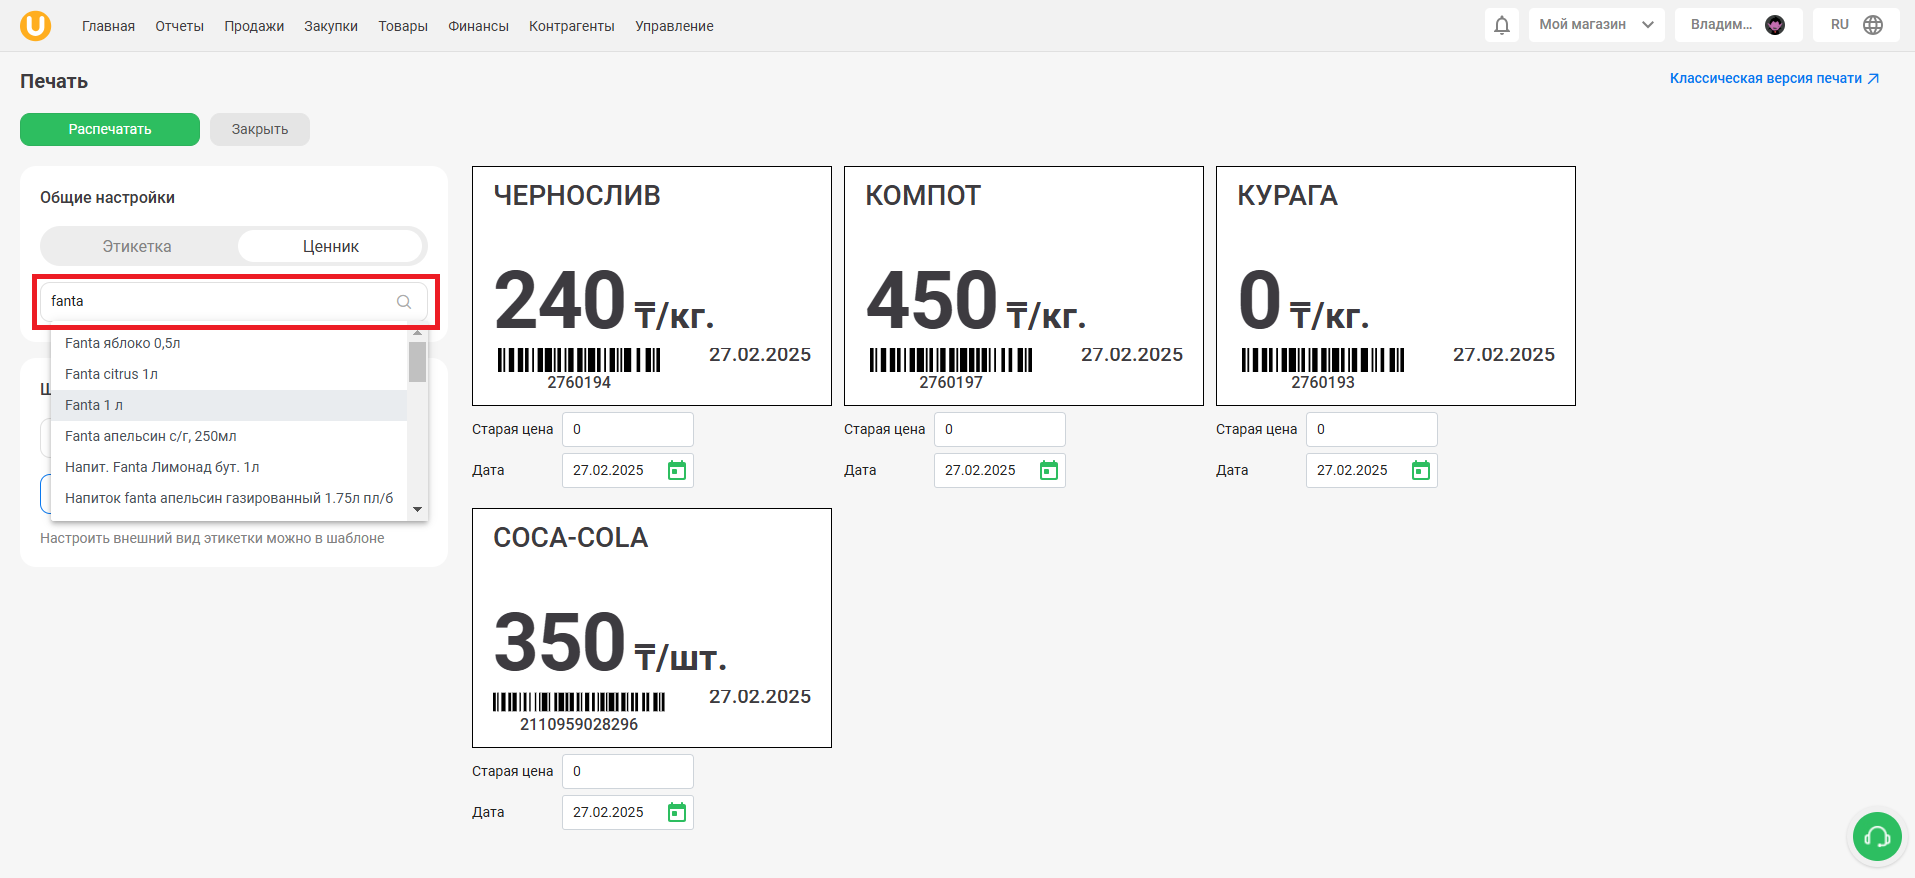Open the Управление menu
The image size is (1915, 878).
tap(674, 26)
